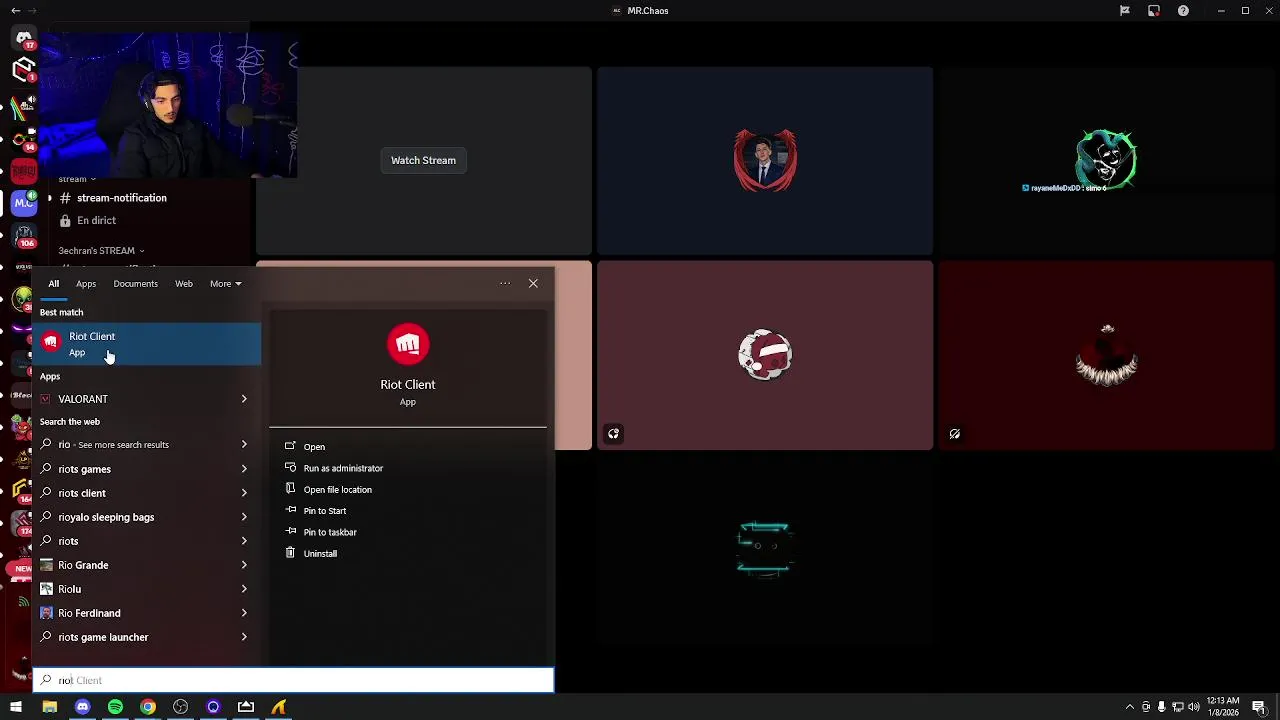Expand 'rioyalo sleeping bags' suggestion arrow
1280x720 pixels.
(x=244, y=517)
